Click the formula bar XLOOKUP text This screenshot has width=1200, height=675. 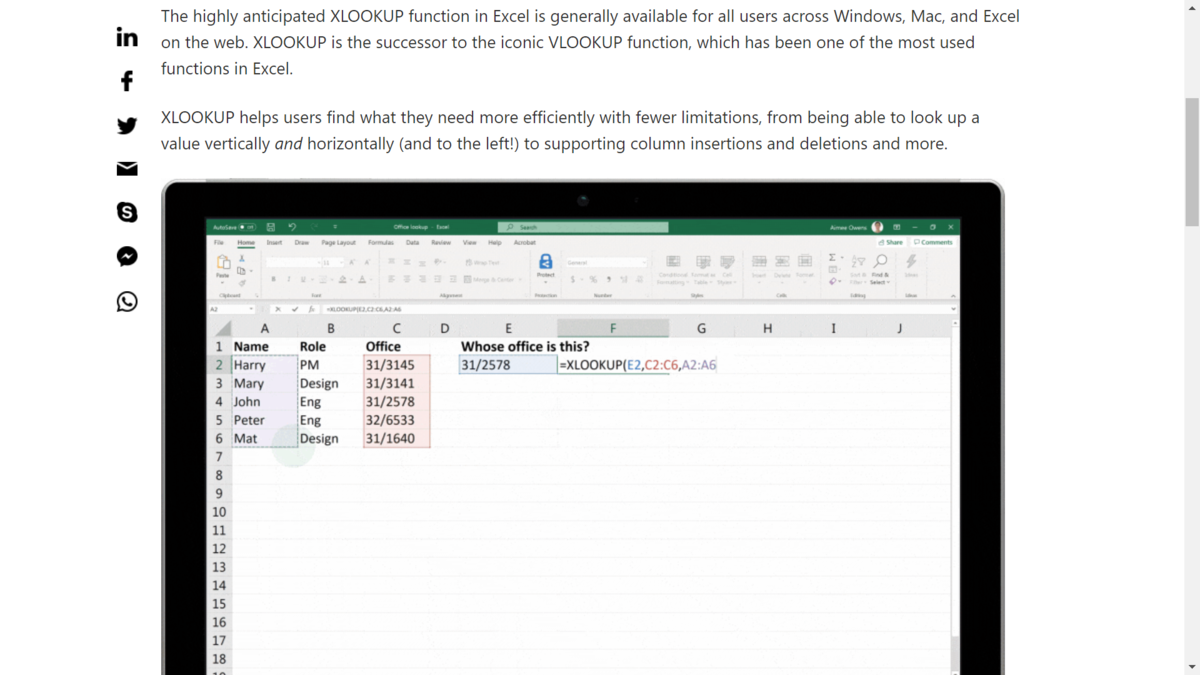tap(363, 309)
